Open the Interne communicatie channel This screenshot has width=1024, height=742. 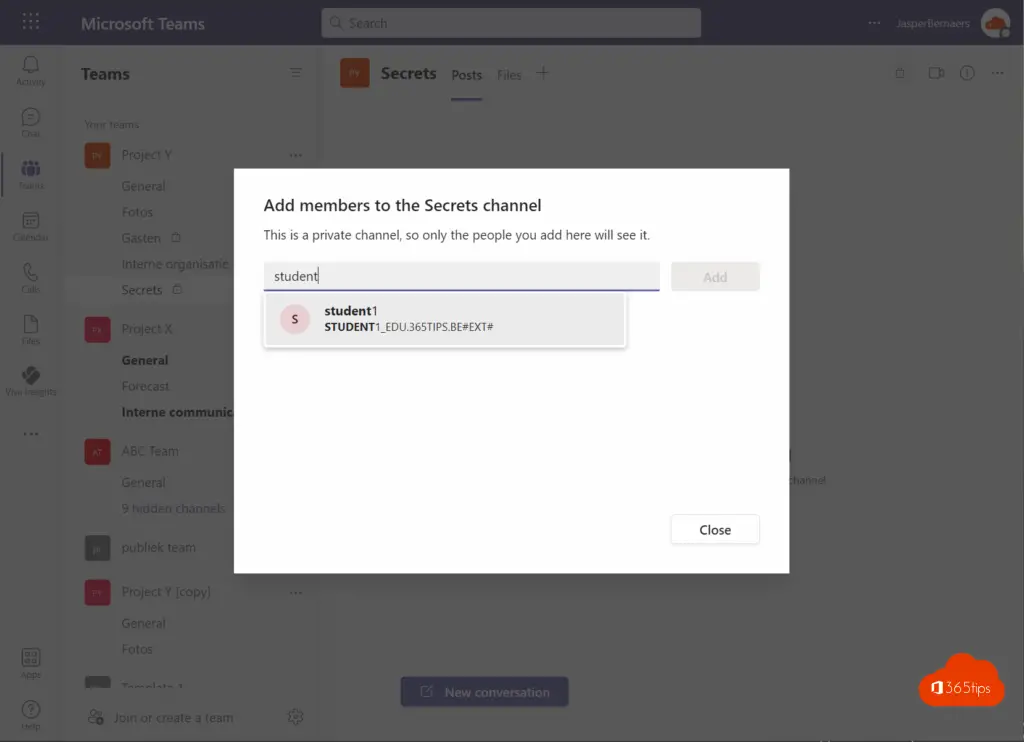(x=177, y=412)
